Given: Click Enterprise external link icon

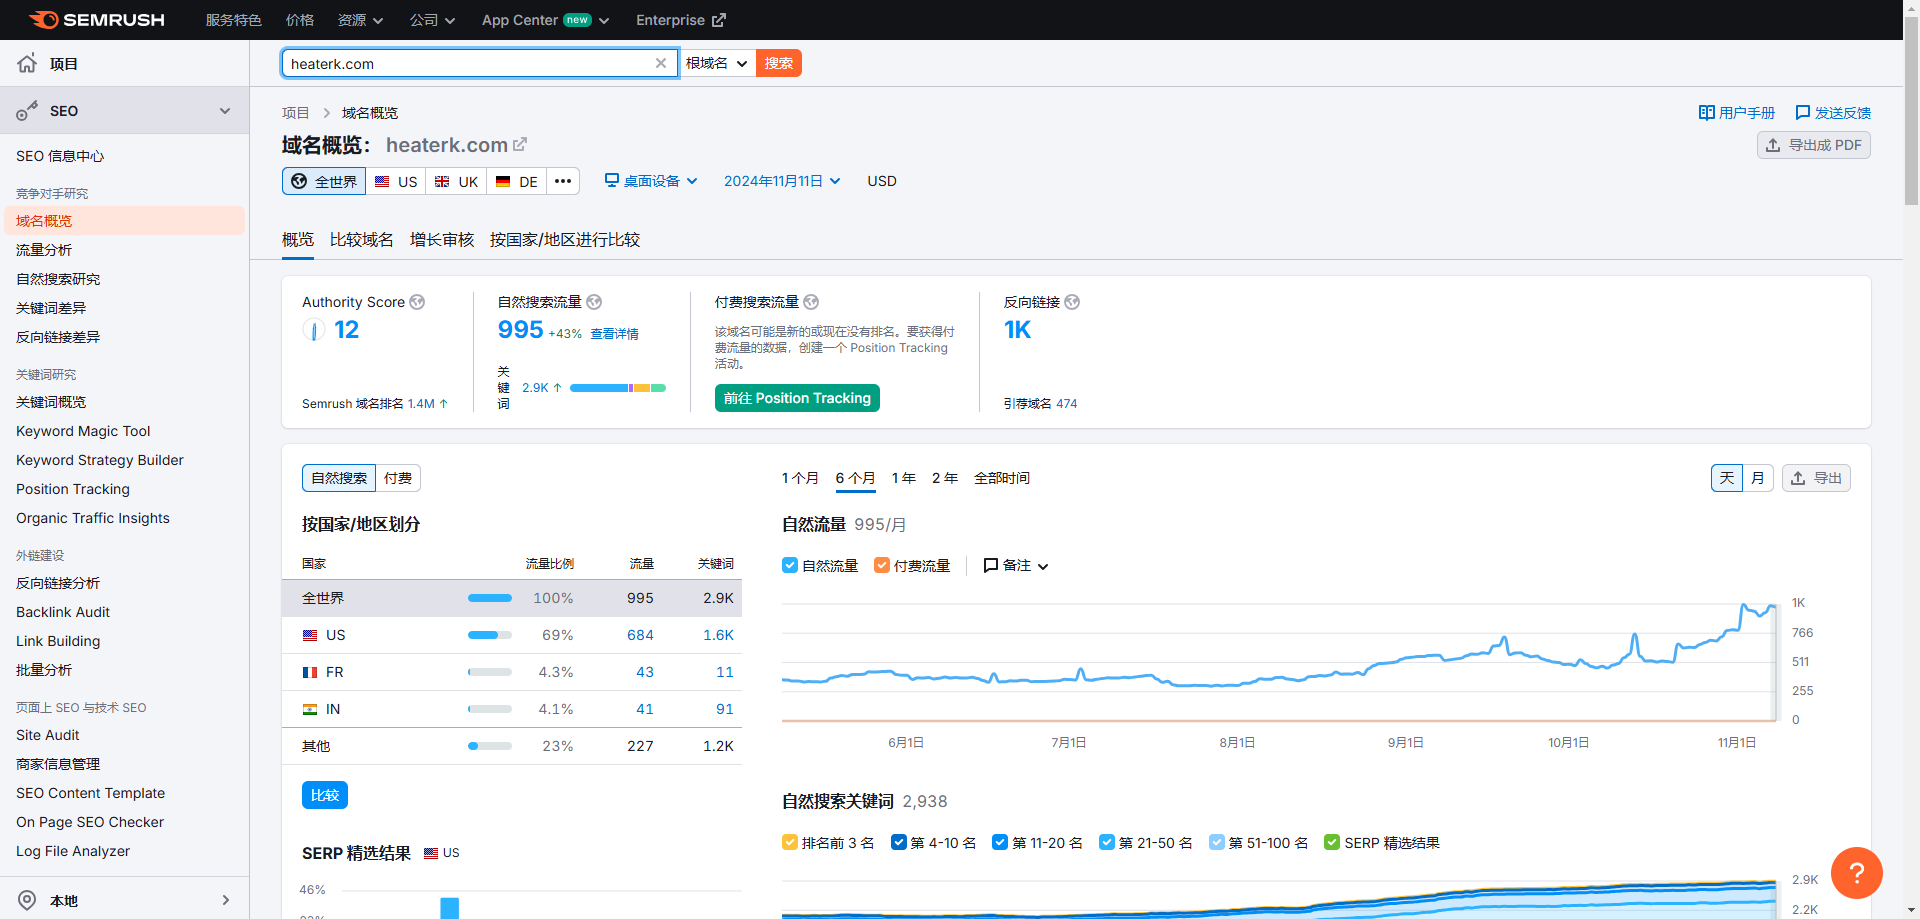Looking at the screenshot, I should [x=719, y=20].
